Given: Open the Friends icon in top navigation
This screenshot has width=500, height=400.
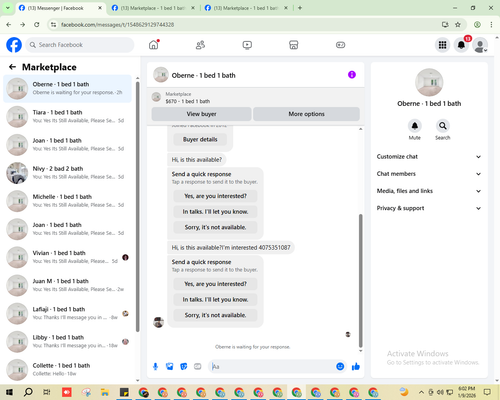Looking at the screenshot, I should click(x=200, y=45).
